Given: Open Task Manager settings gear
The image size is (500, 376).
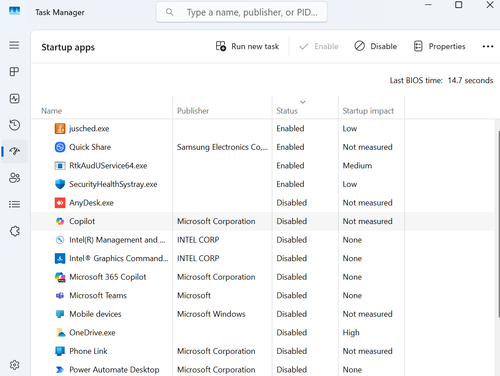Looking at the screenshot, I should pos(14,365).
